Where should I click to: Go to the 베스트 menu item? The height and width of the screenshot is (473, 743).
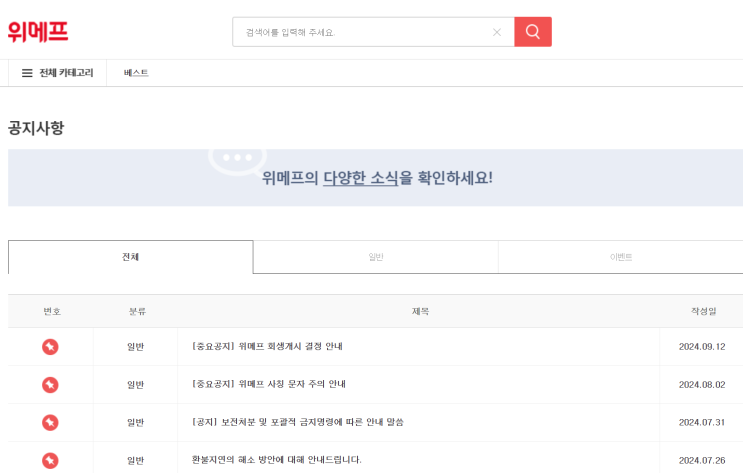136,73
